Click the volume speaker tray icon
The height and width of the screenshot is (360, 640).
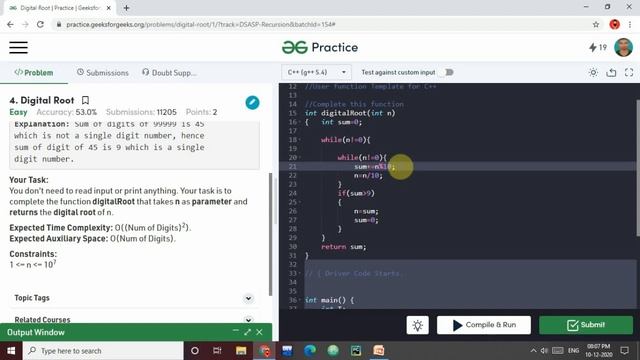point(544,351)
